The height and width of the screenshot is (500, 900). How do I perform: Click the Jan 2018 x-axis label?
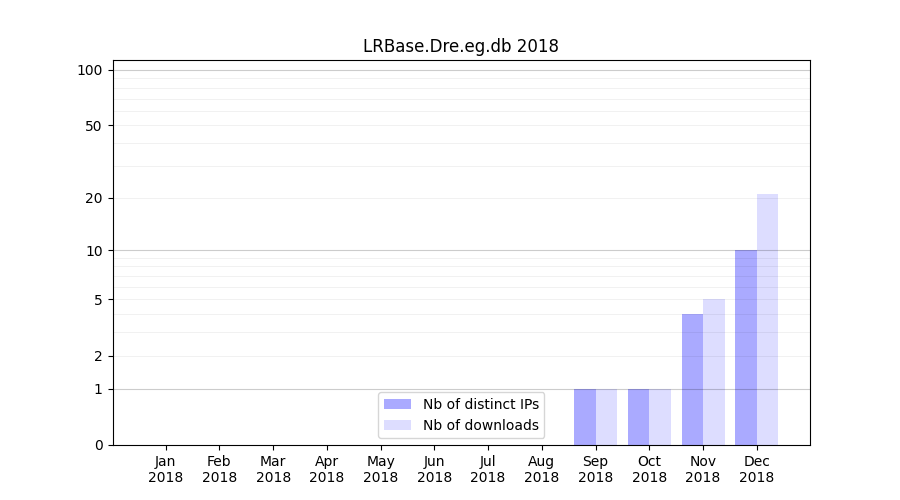click(x=166, y=469)
